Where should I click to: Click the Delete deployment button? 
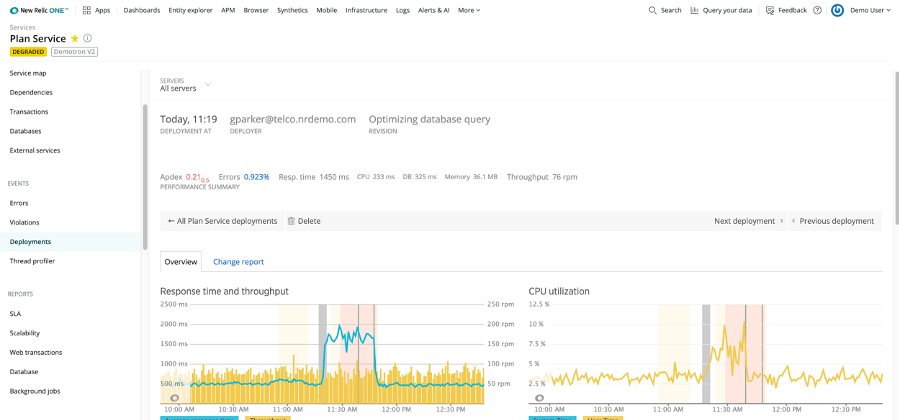304,221
